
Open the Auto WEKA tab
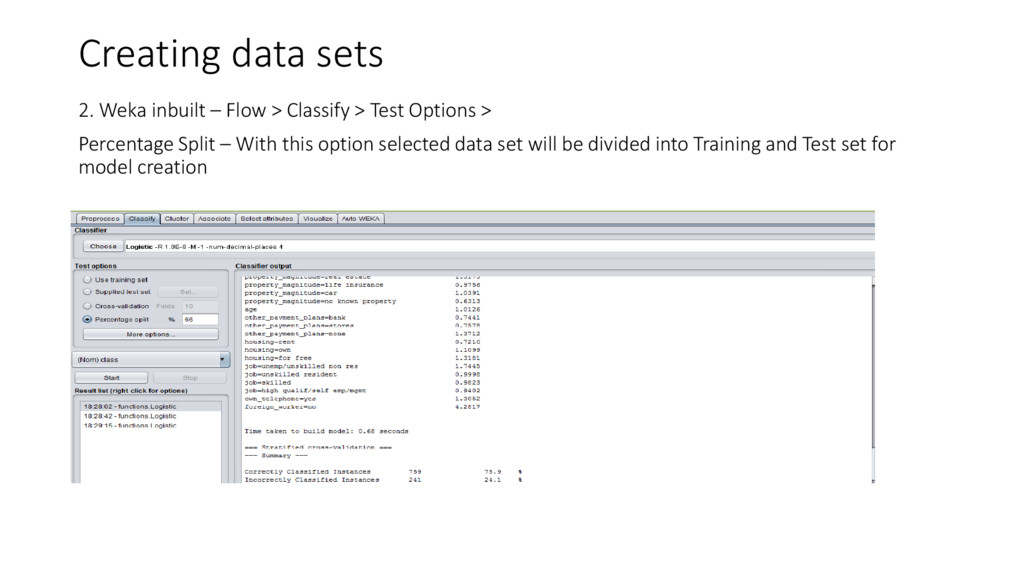pos(360,219)
